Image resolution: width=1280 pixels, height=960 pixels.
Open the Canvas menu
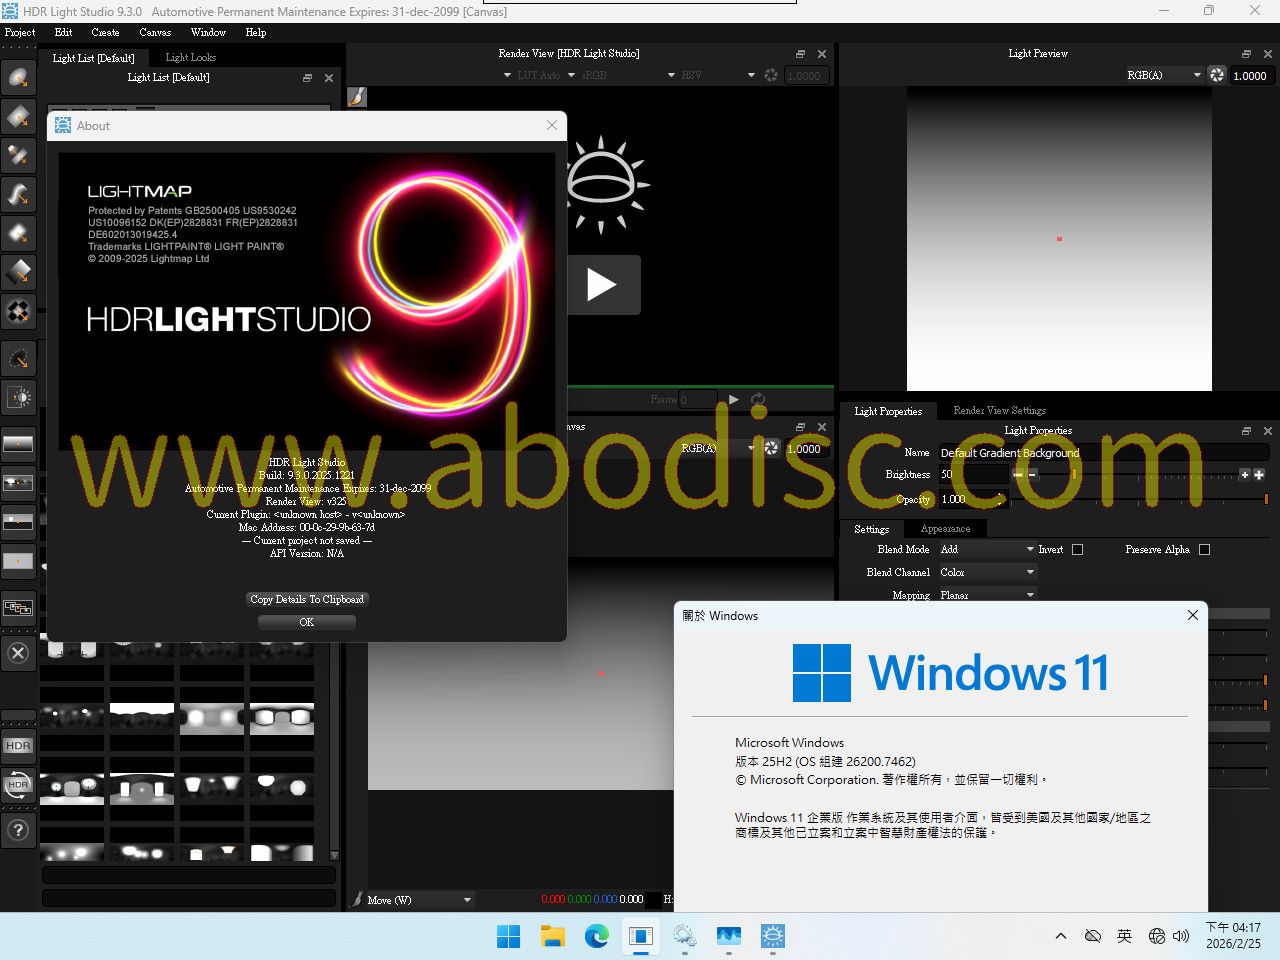[155, 32]
